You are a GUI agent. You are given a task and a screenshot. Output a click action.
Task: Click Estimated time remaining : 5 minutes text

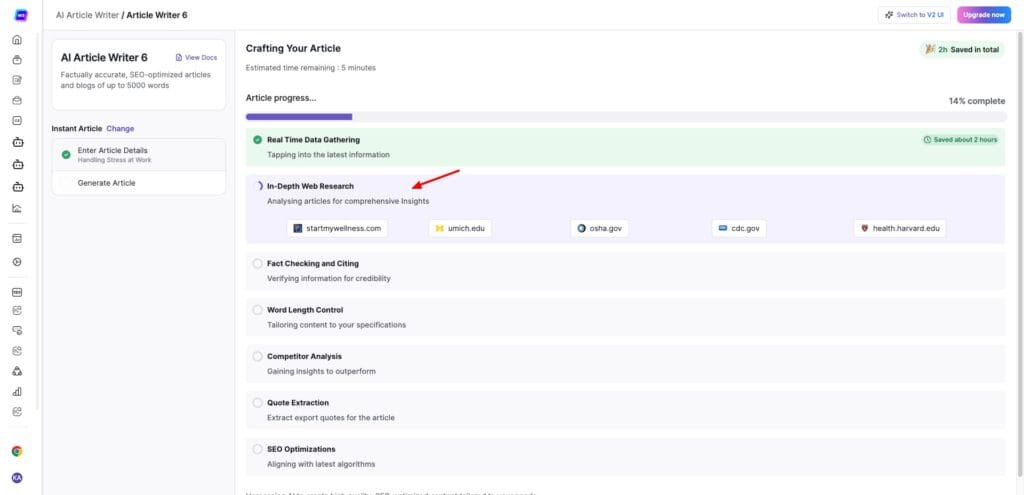click(x=311, y=68)
